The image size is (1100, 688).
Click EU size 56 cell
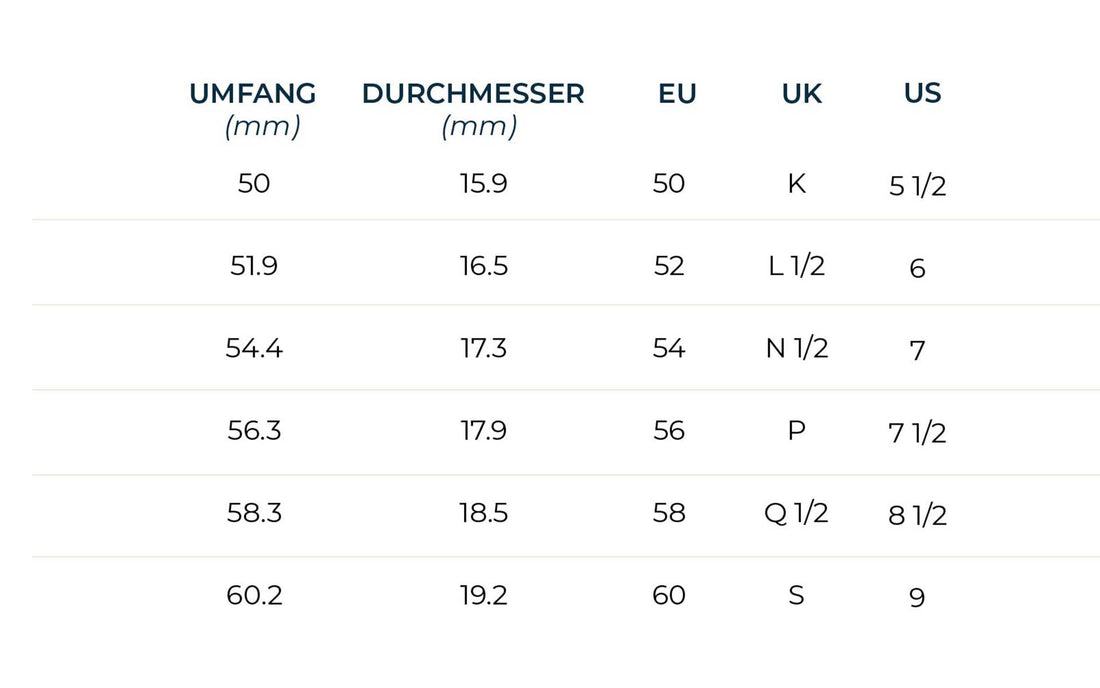pos(669,431)
